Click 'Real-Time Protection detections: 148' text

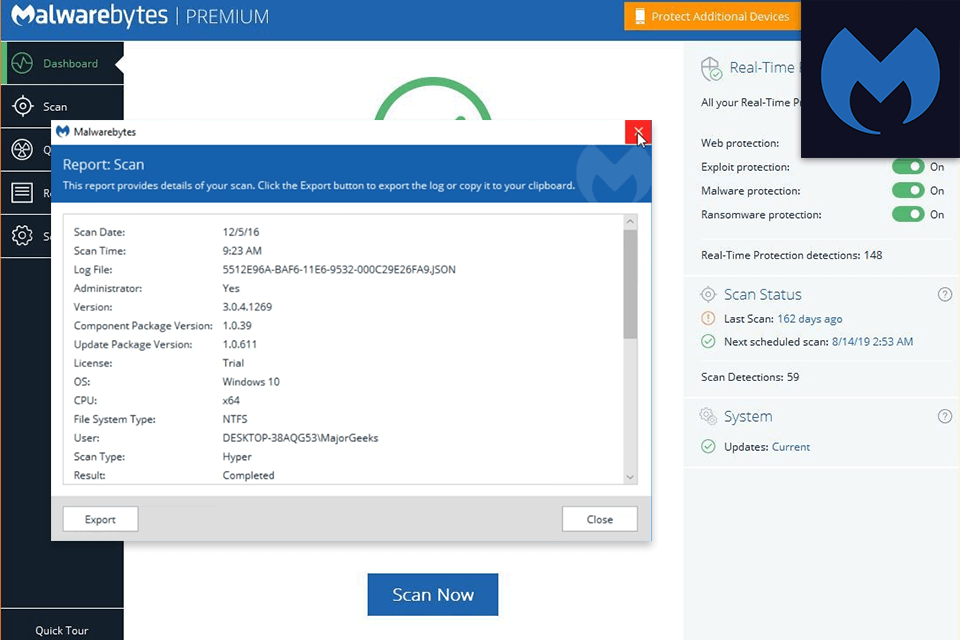[792, 255]
